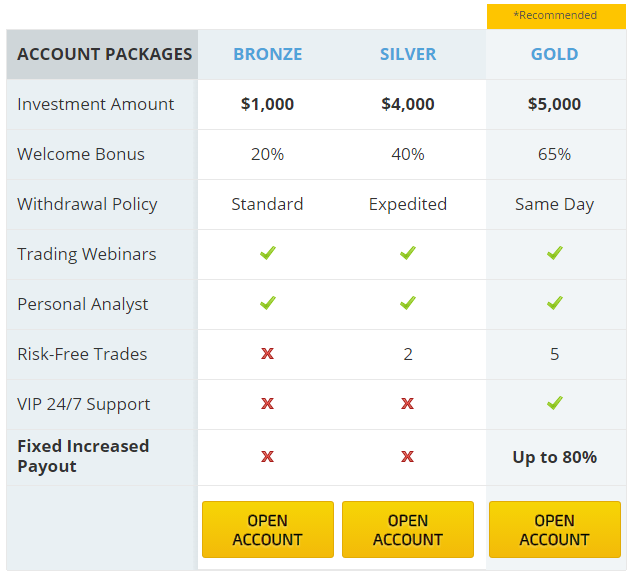Open account under Silver package
The width and height of the screenshot is (632, 576).
(x=408, y=530)
